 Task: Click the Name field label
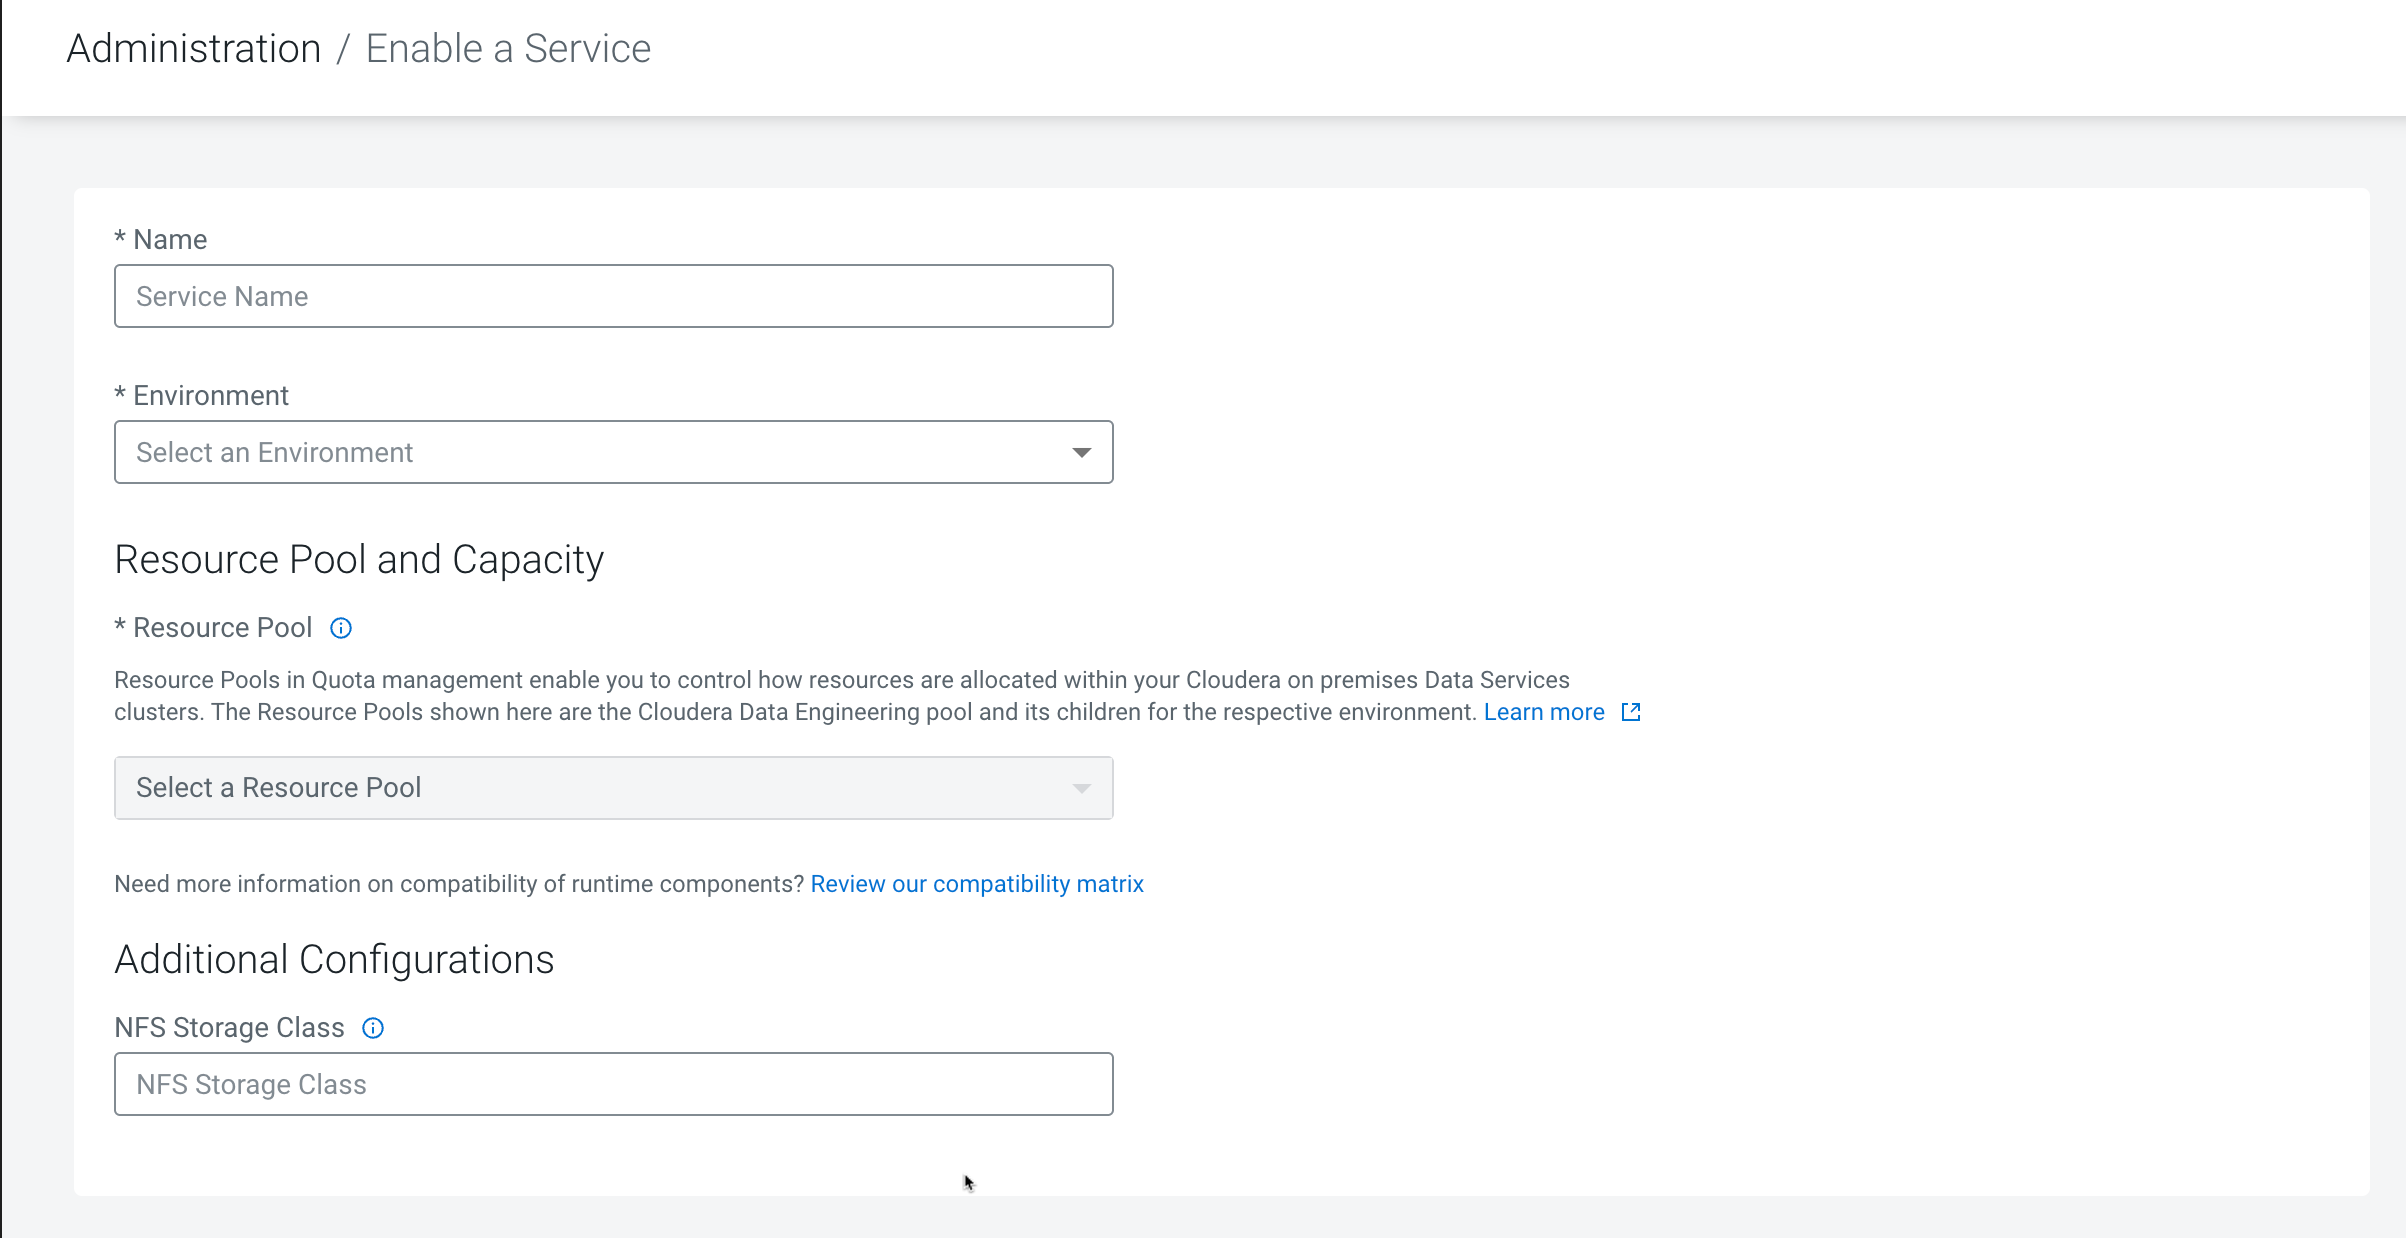[169, 240]
